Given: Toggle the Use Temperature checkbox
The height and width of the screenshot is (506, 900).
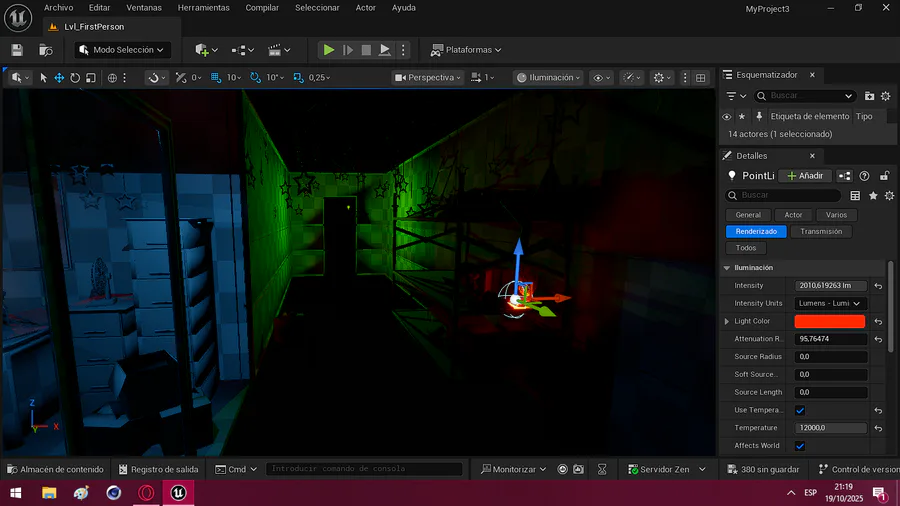Looking at the screenshot, I should tap(800, 410).
